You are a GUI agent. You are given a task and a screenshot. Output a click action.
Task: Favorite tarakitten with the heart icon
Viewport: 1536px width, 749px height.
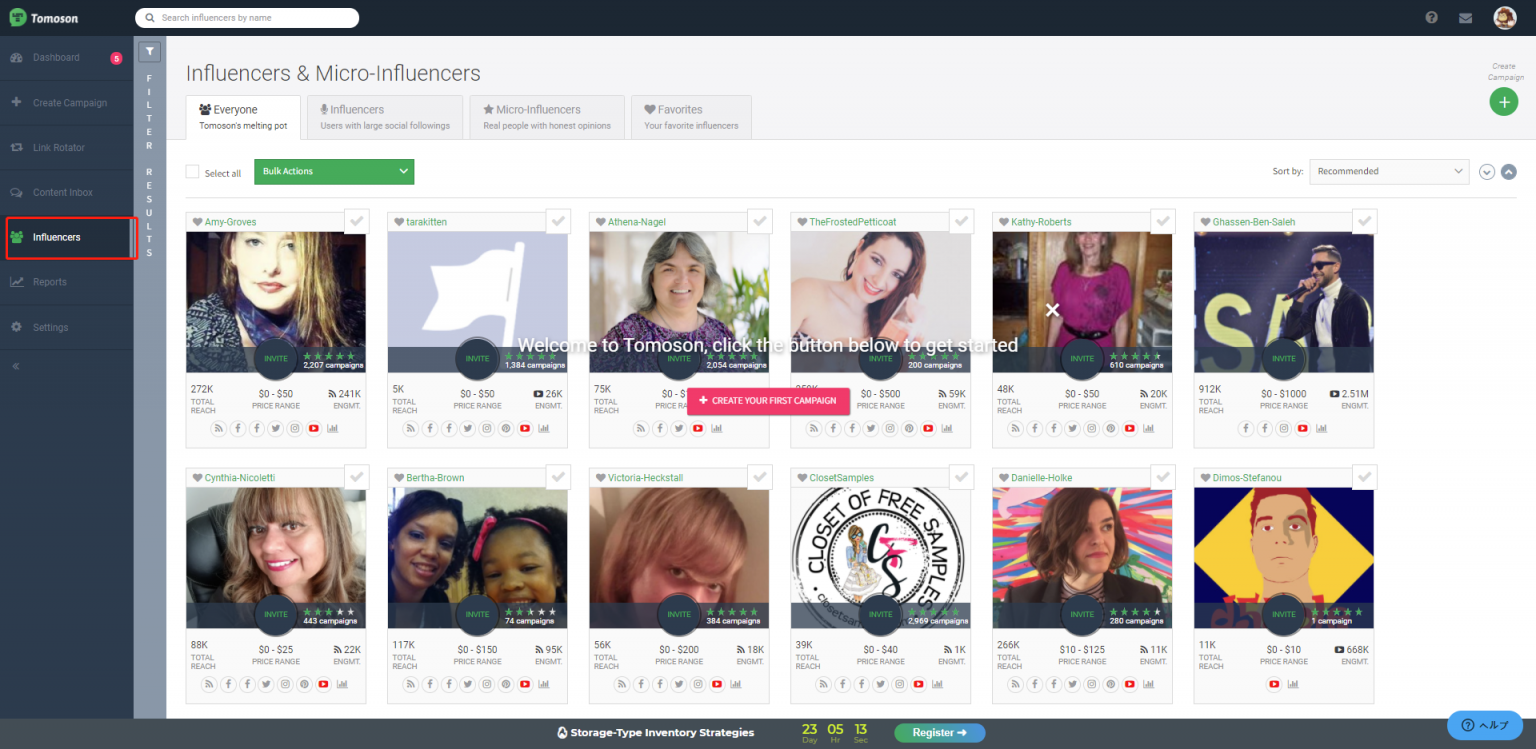[399, 222]
